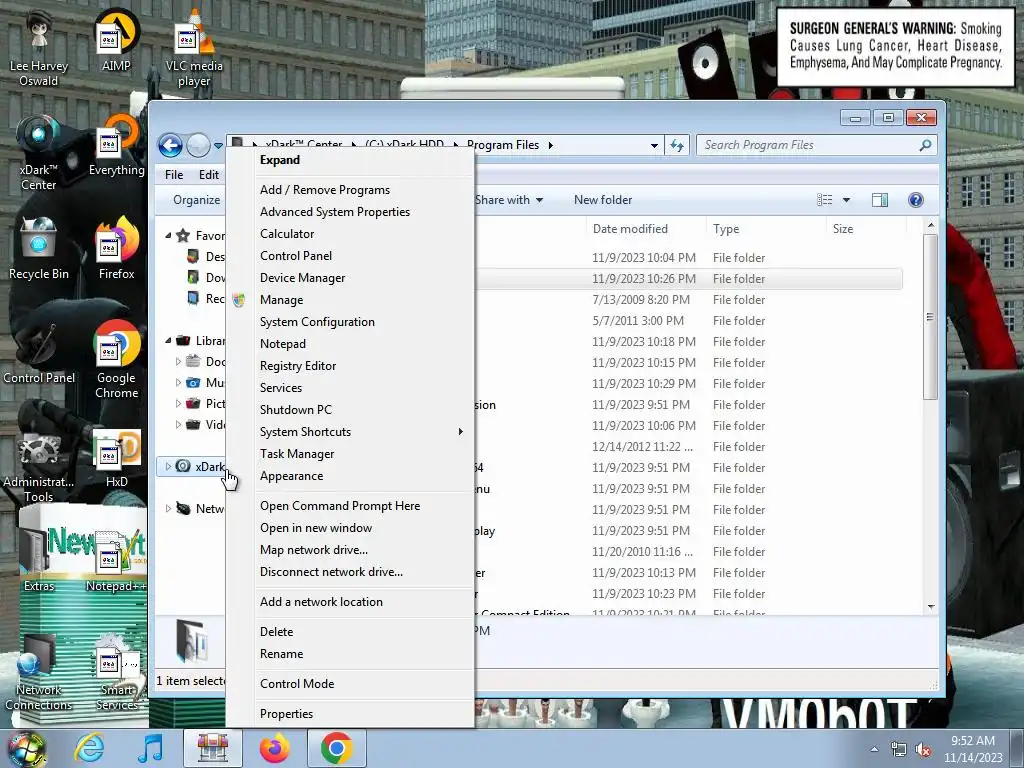The width and height of the screenshot is (1024, 768).
Task: Expand the xDark tree node
Action: pos(168,466)
